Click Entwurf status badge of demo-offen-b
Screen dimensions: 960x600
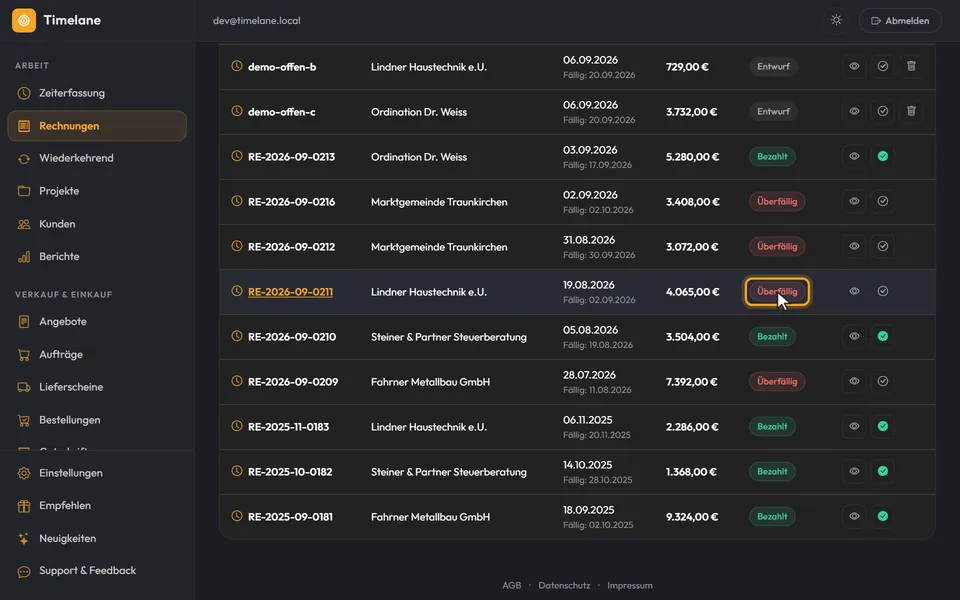(x=773, y=66)
